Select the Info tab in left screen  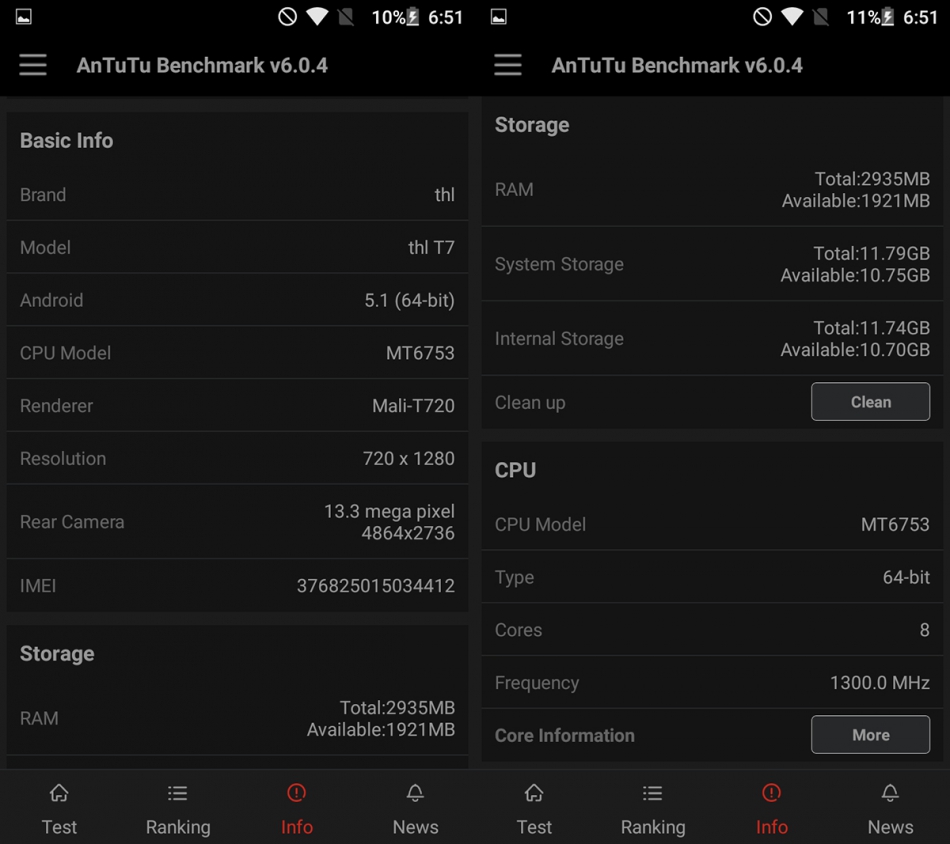pos(297,809)
